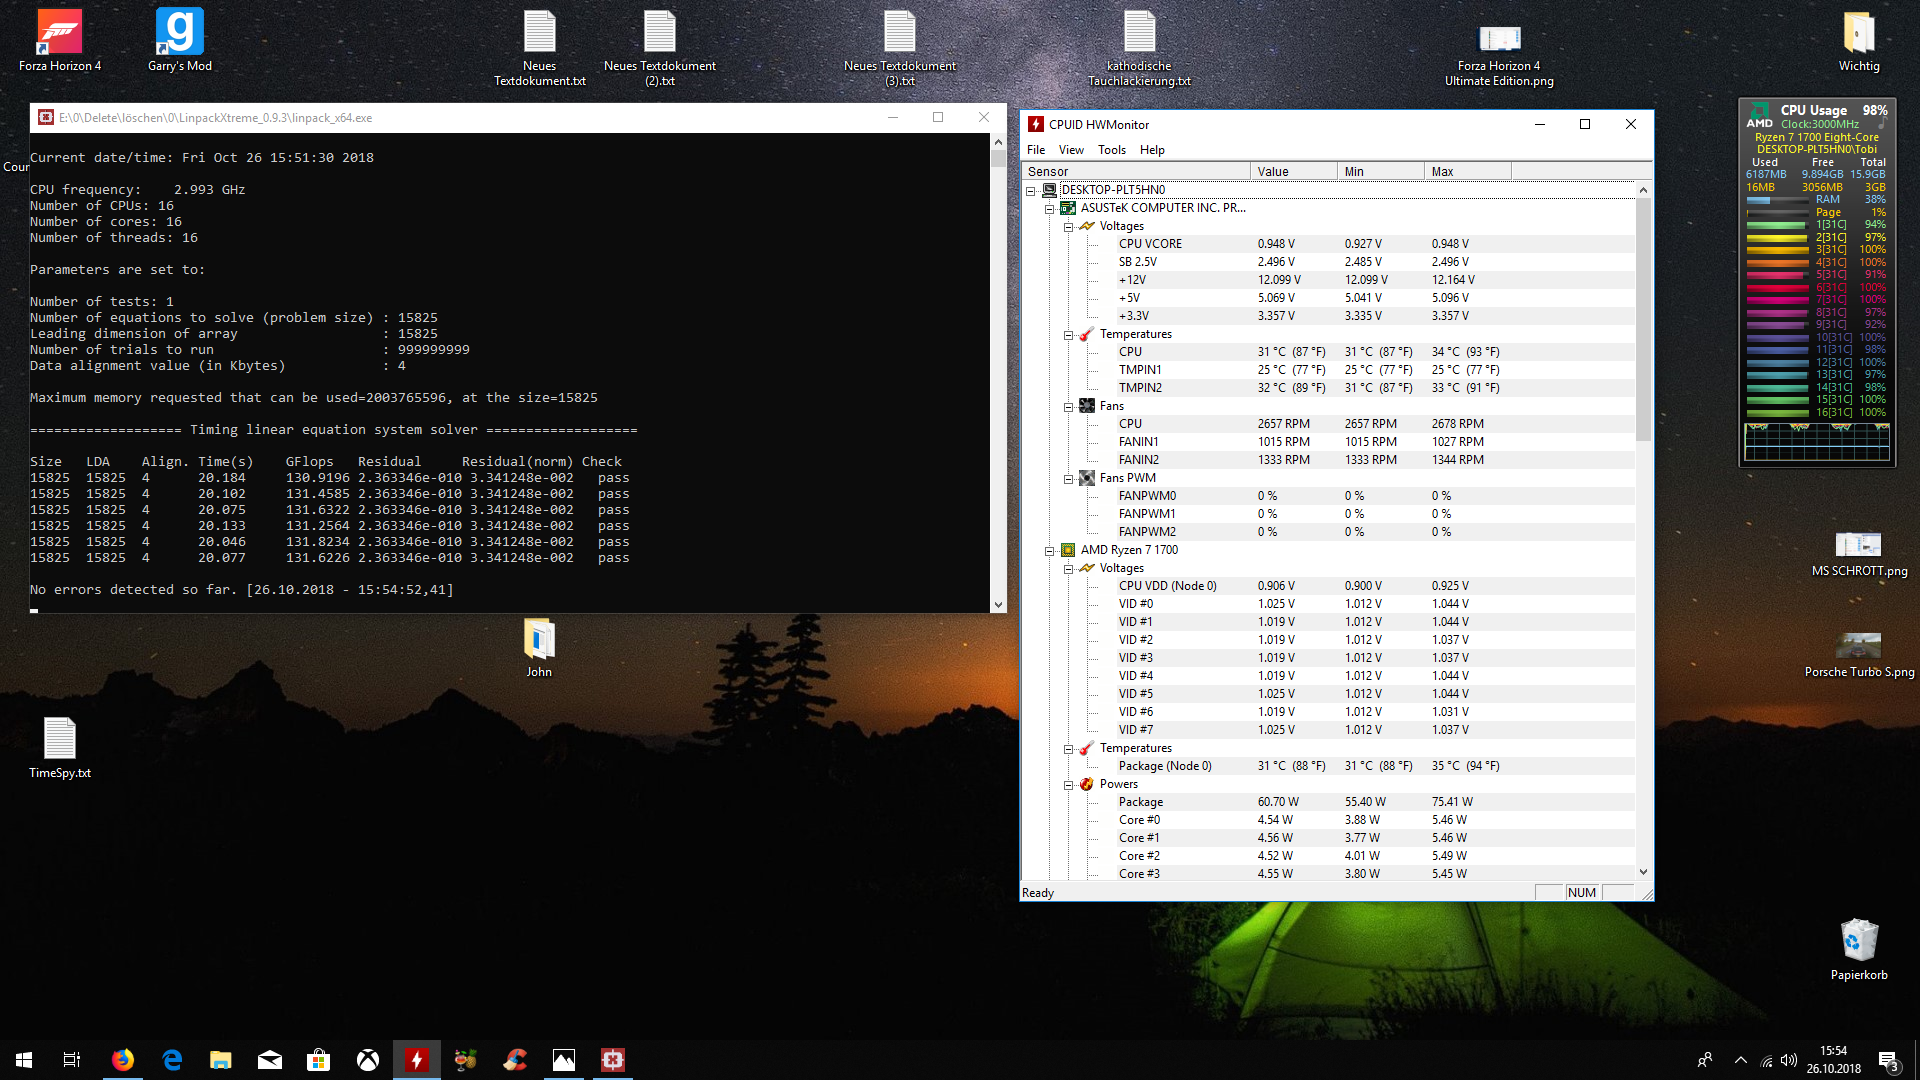Click the HWMonitor taskbar icon

(417, 1060)
